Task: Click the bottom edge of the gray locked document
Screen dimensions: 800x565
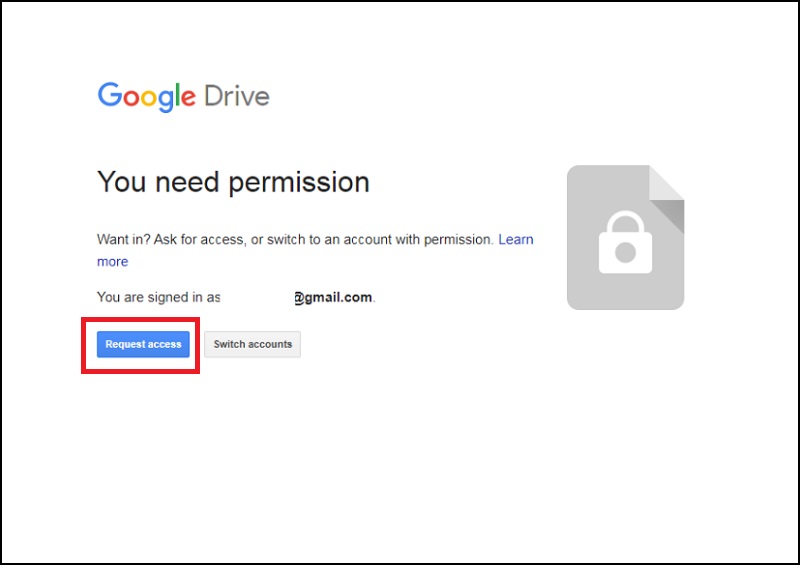Action: 625,307
